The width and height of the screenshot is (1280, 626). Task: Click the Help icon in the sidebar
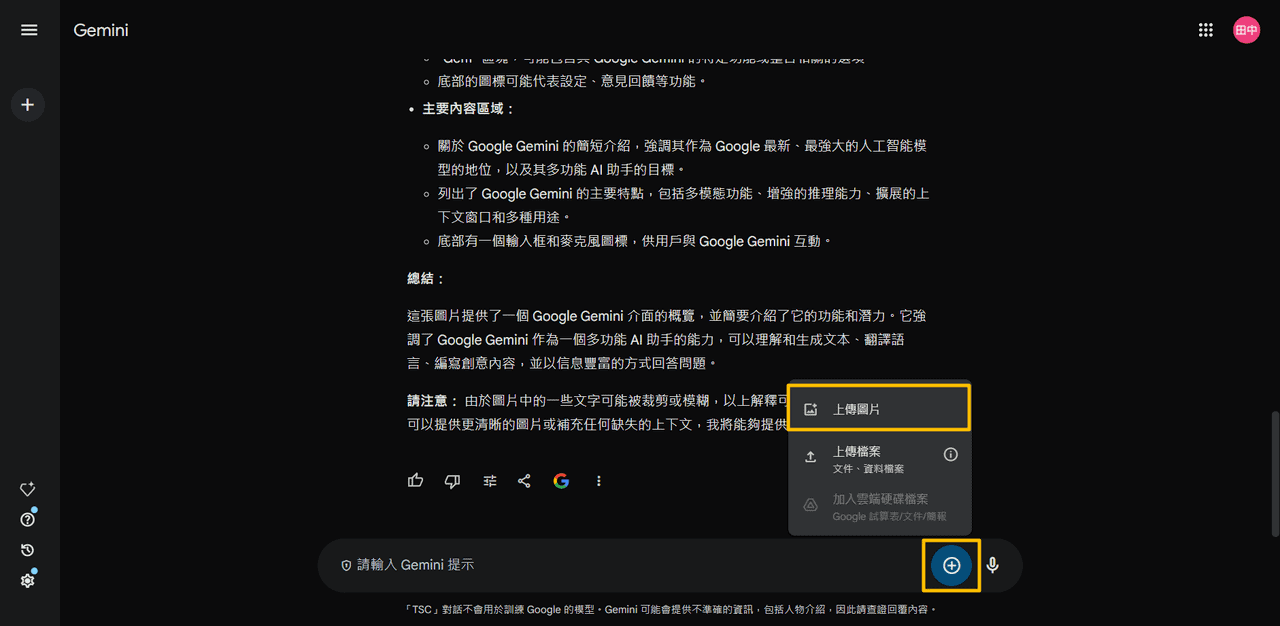point(27,519)
